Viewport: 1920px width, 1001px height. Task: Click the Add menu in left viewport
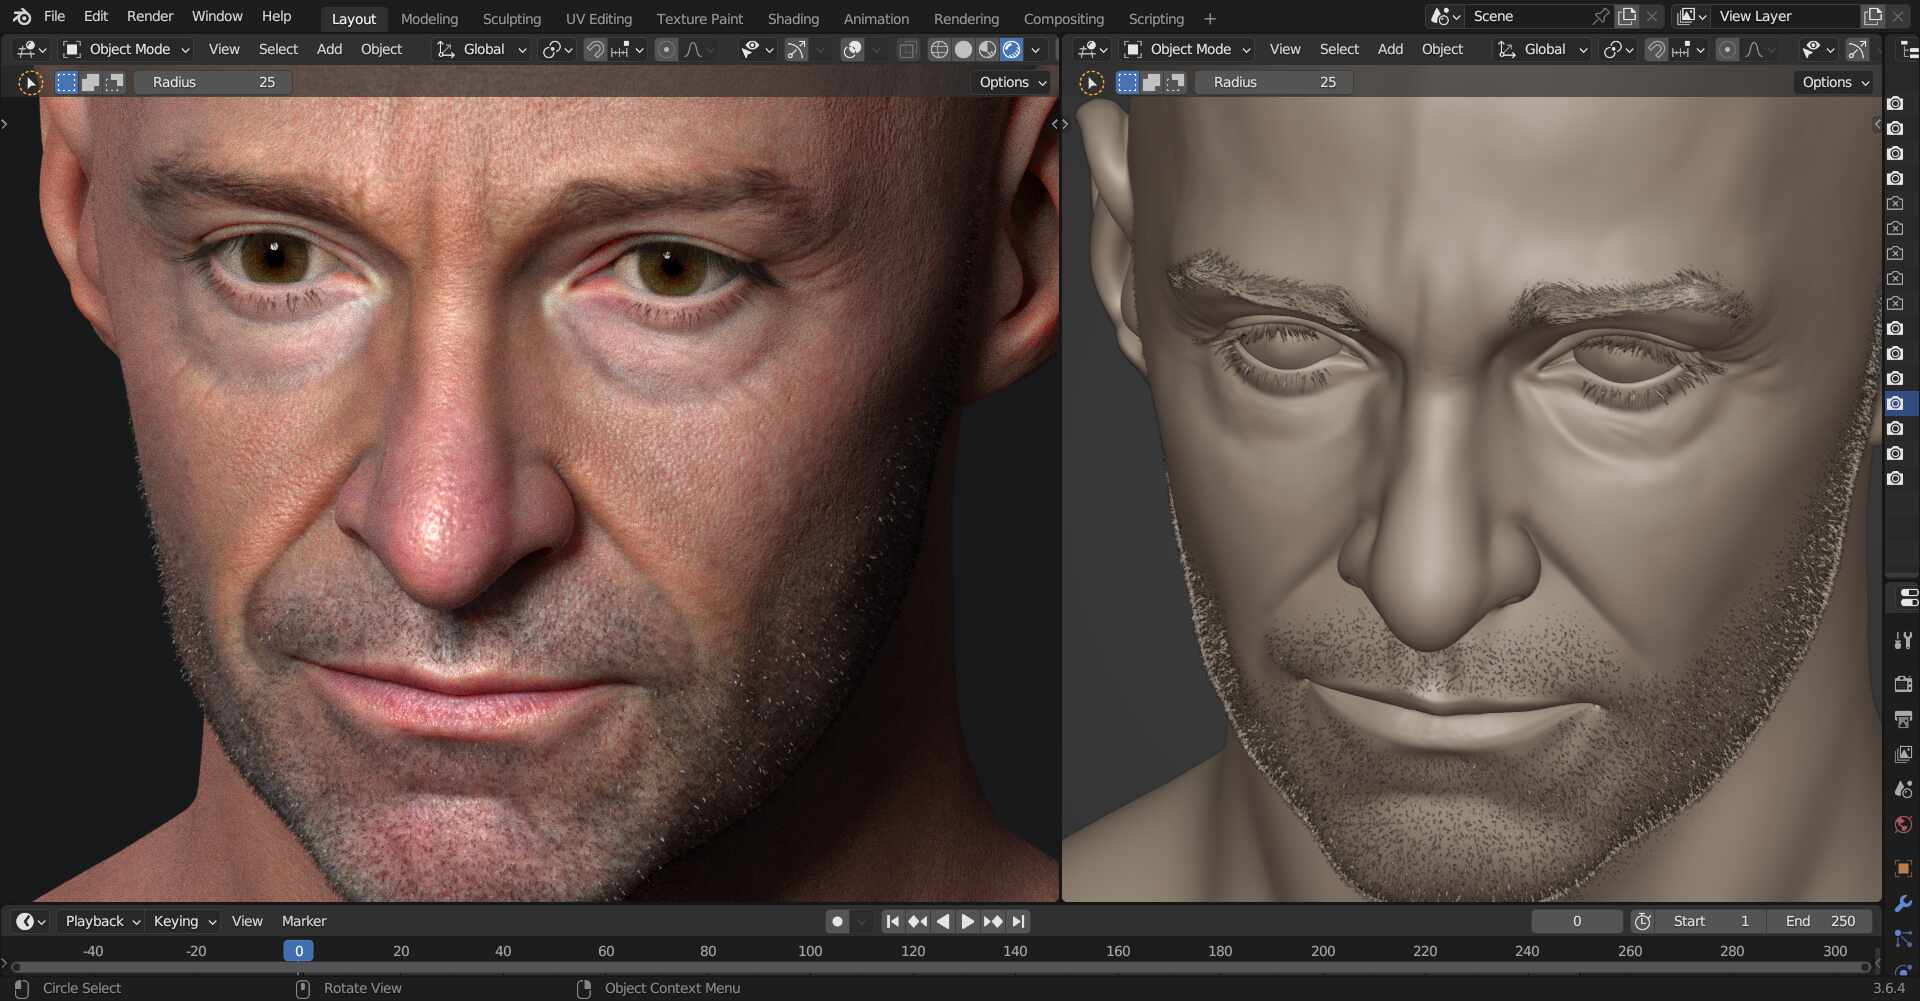[329, 49]
